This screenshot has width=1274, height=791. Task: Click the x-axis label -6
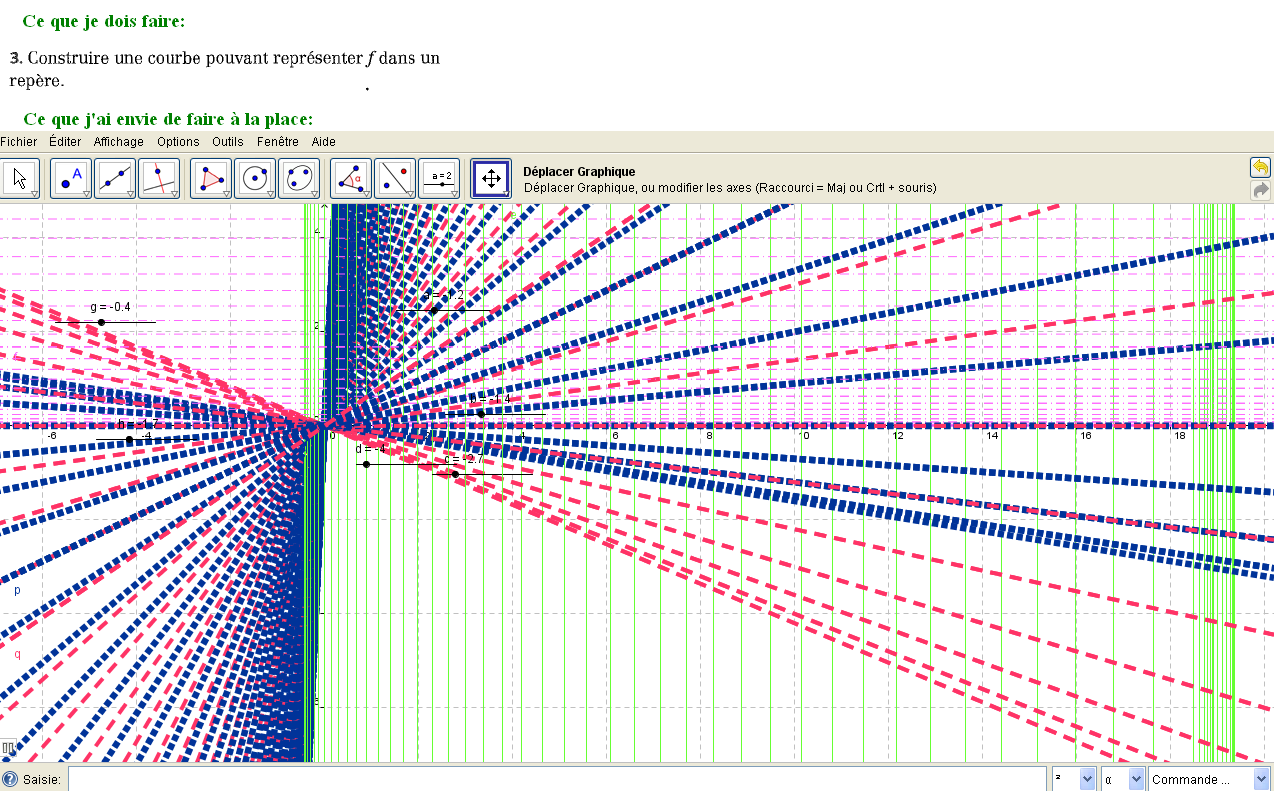tap(50, 435)
